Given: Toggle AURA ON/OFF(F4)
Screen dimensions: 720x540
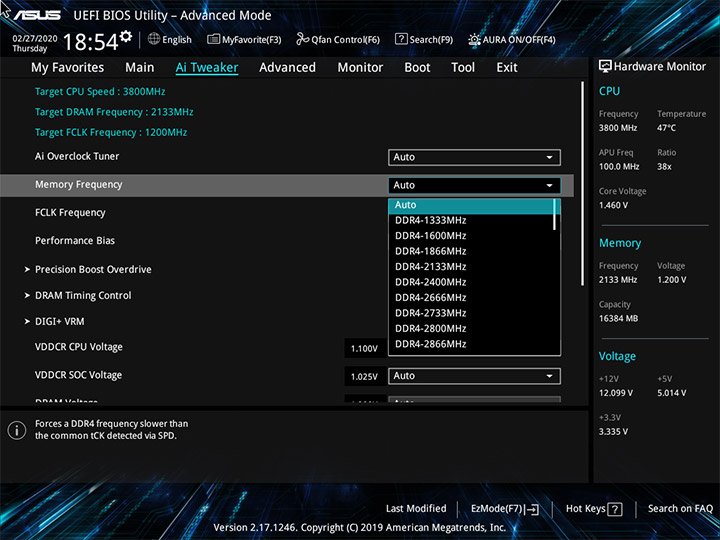Looking at the screenshot, I should coord(512,39).
